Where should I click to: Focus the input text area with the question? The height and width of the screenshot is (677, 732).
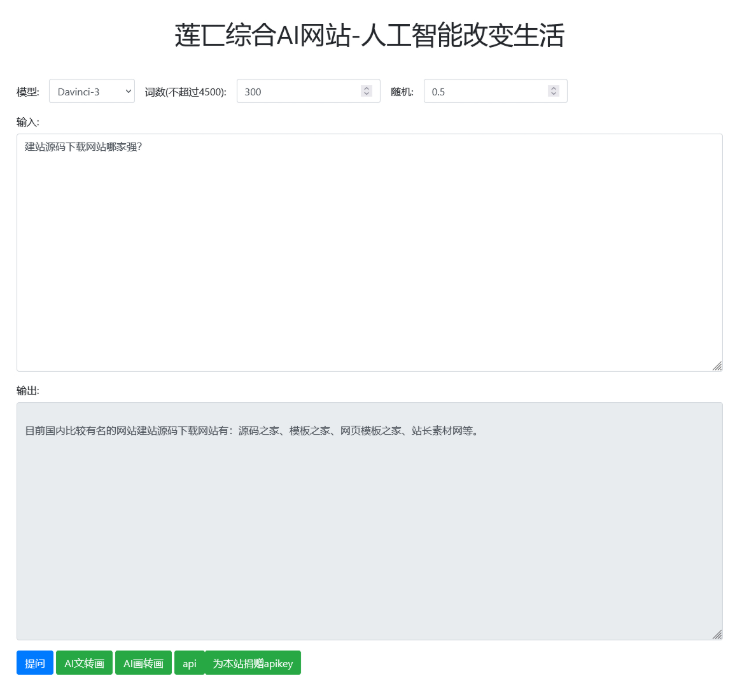[x=368, y=252]
